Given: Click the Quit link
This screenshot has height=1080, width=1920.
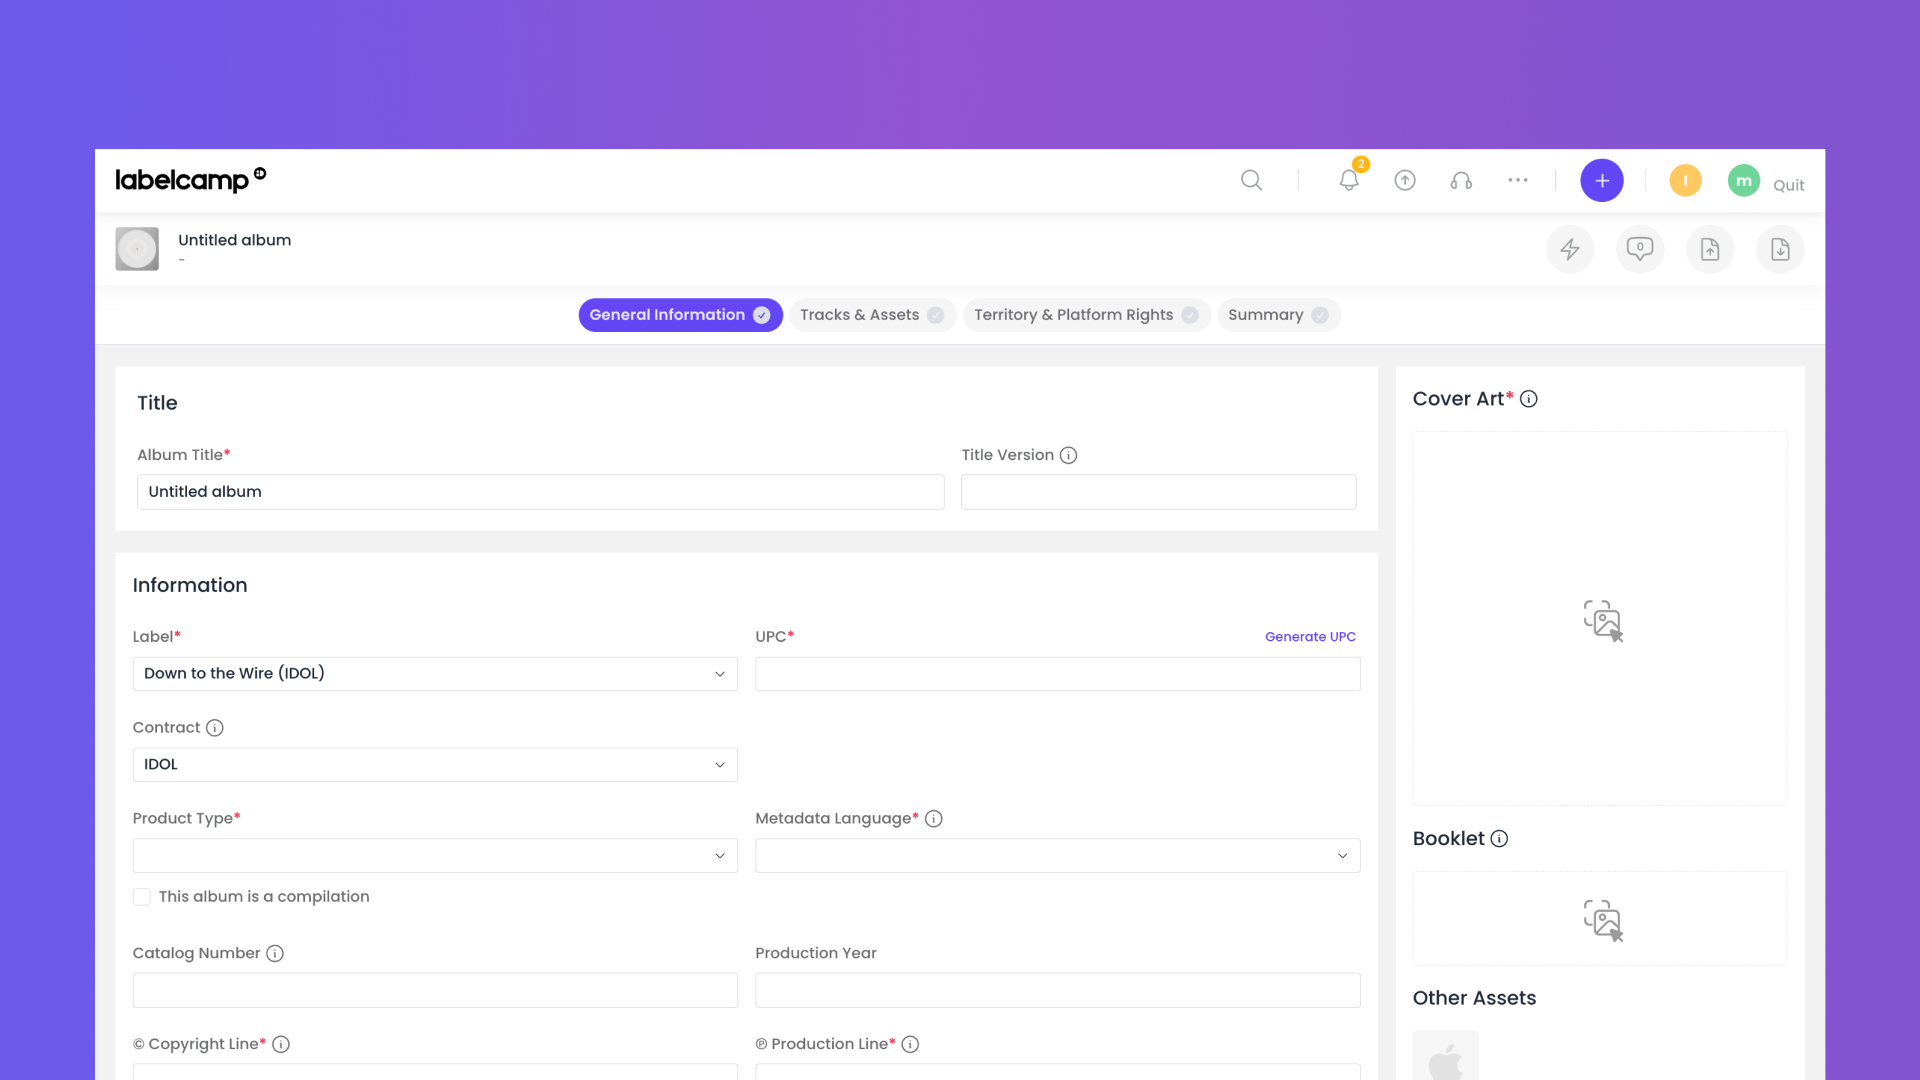Looking at the screenshot, I should [x=1789, y=185].
